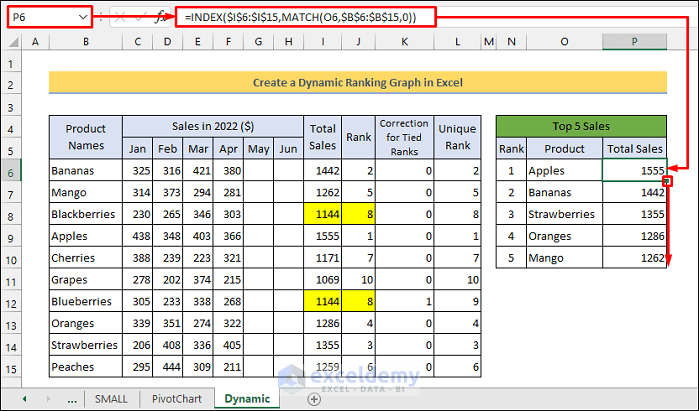This screenshot has height=411, width=699.
Task: Select row header 15
Action: [x=11, y=369]
